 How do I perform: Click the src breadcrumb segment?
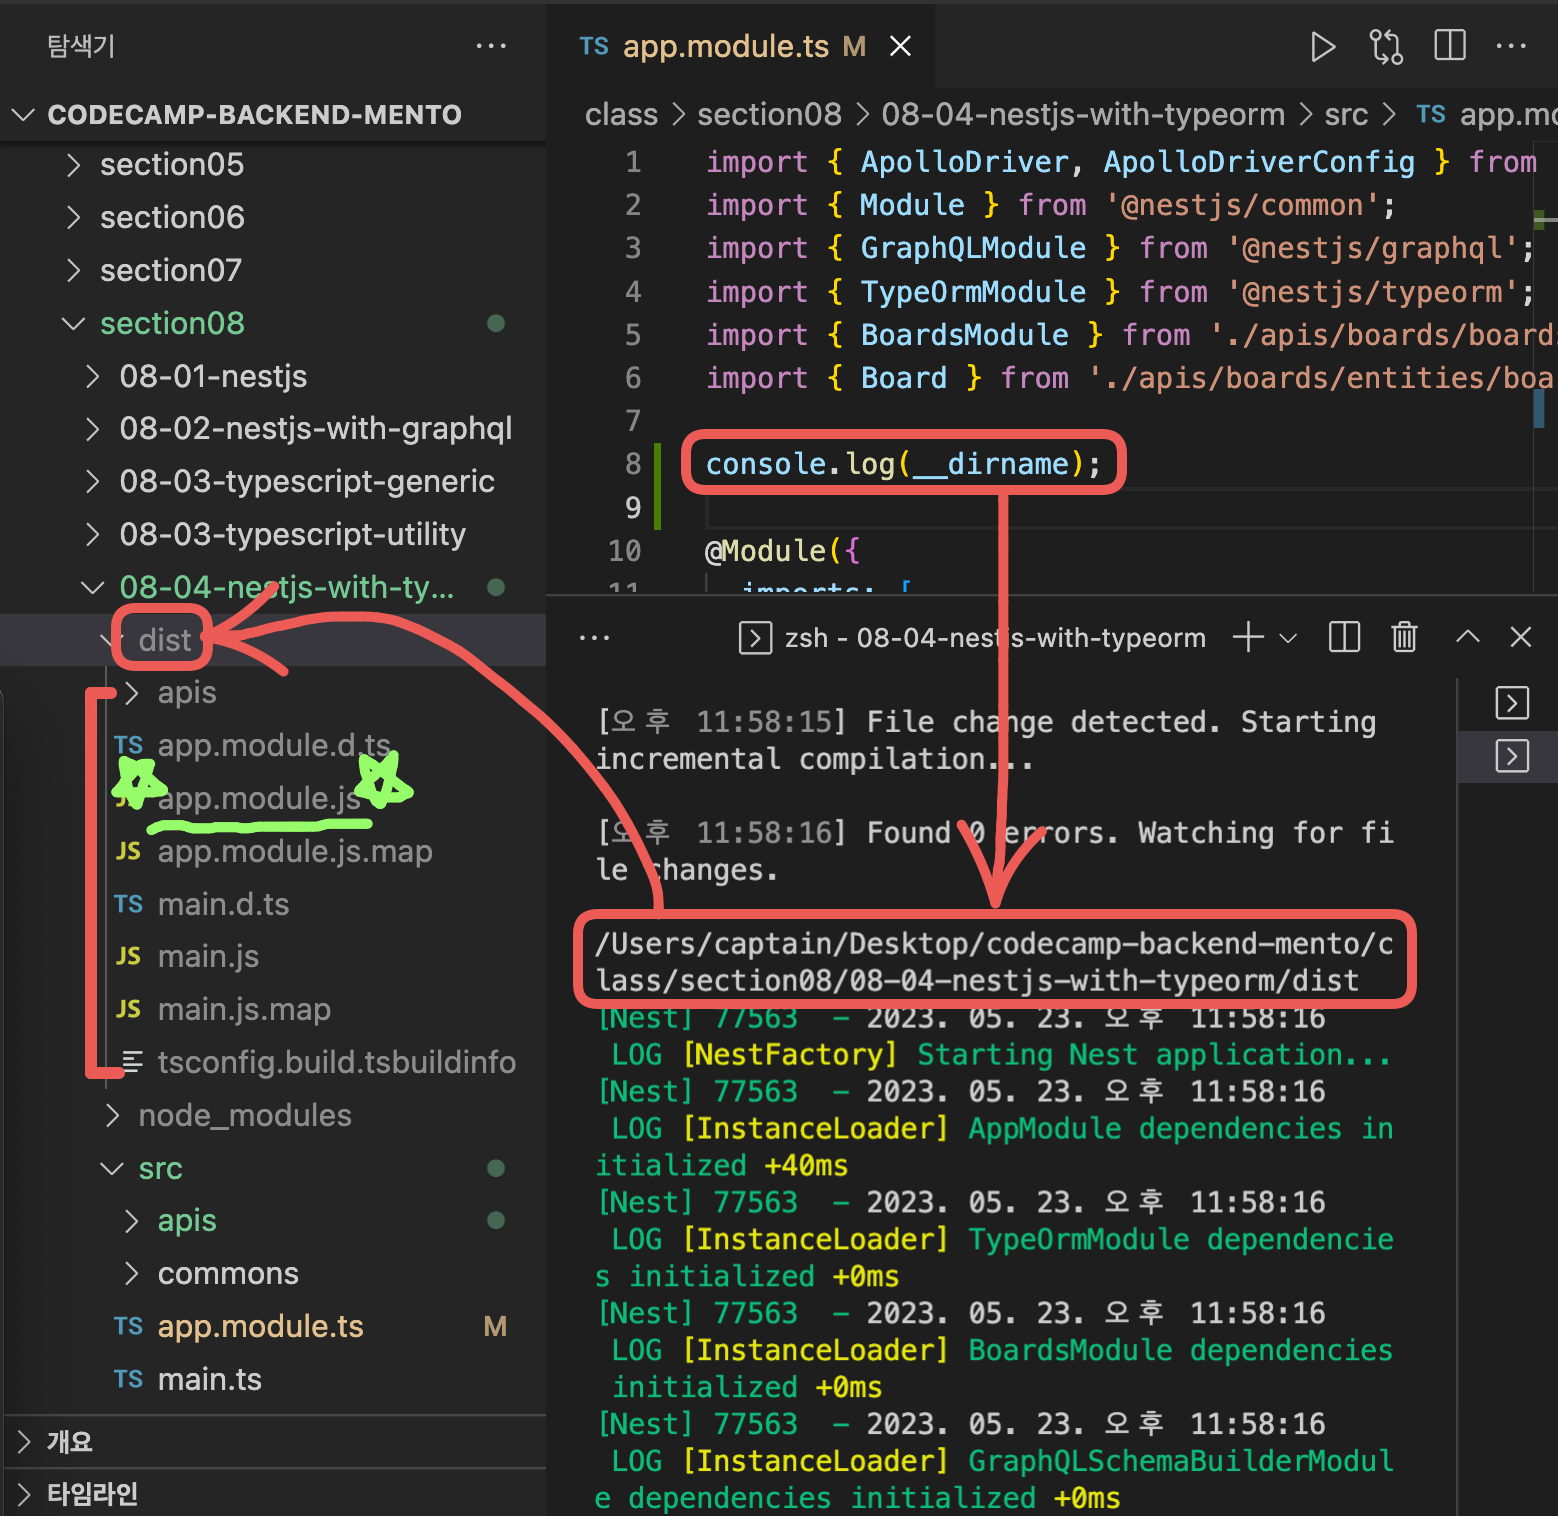click(x=1346, y=114)
